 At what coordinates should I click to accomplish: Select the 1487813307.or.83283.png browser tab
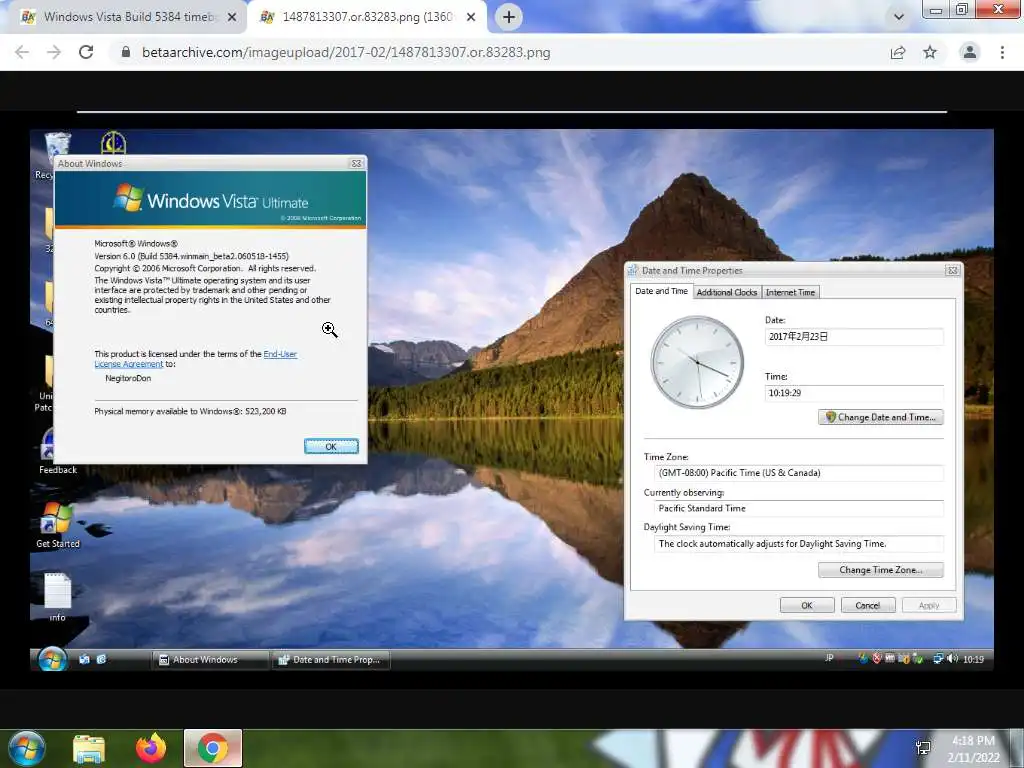pos(366,17)
